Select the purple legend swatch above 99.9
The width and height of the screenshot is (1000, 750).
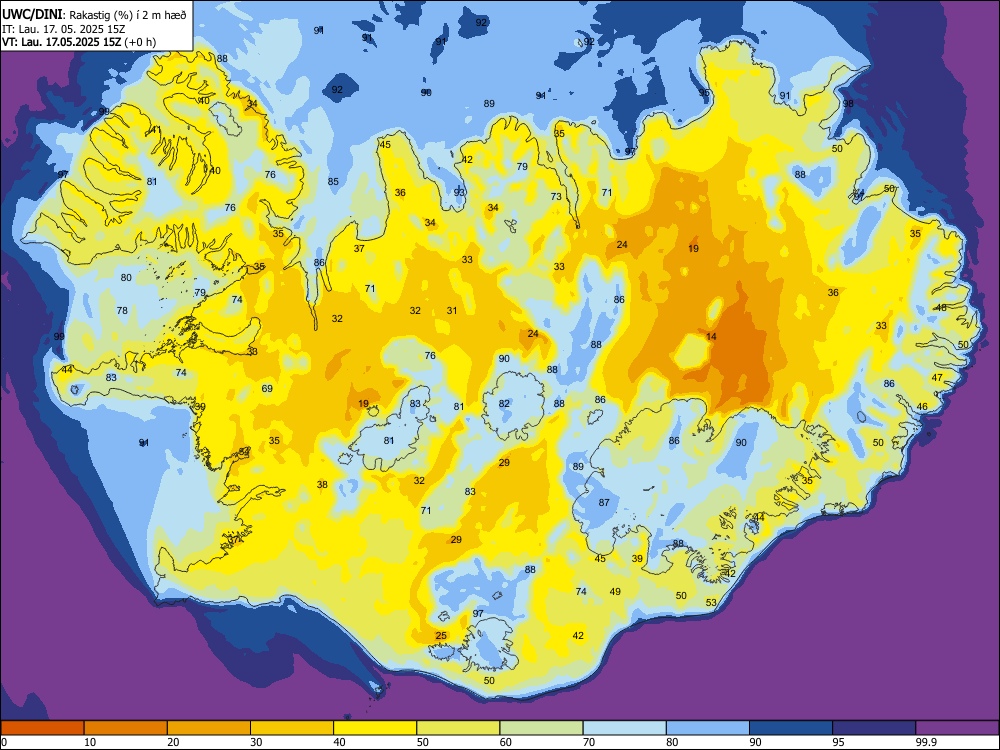(x=957, y=728)
